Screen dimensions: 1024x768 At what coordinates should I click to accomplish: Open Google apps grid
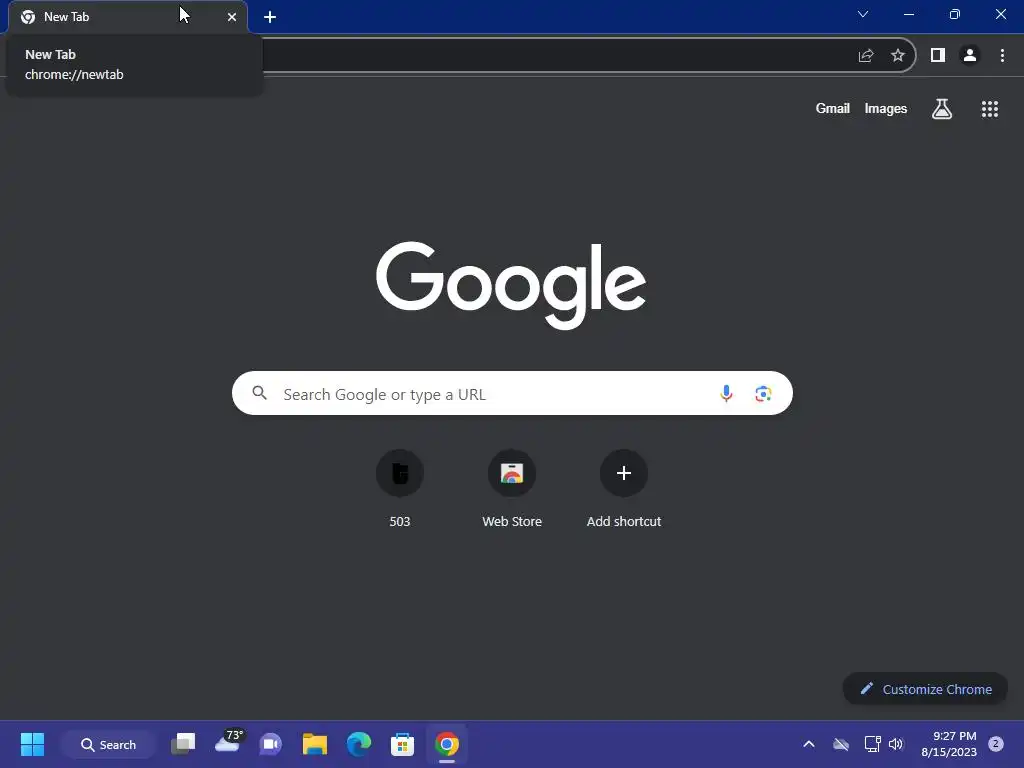click(x=990, y=109)
